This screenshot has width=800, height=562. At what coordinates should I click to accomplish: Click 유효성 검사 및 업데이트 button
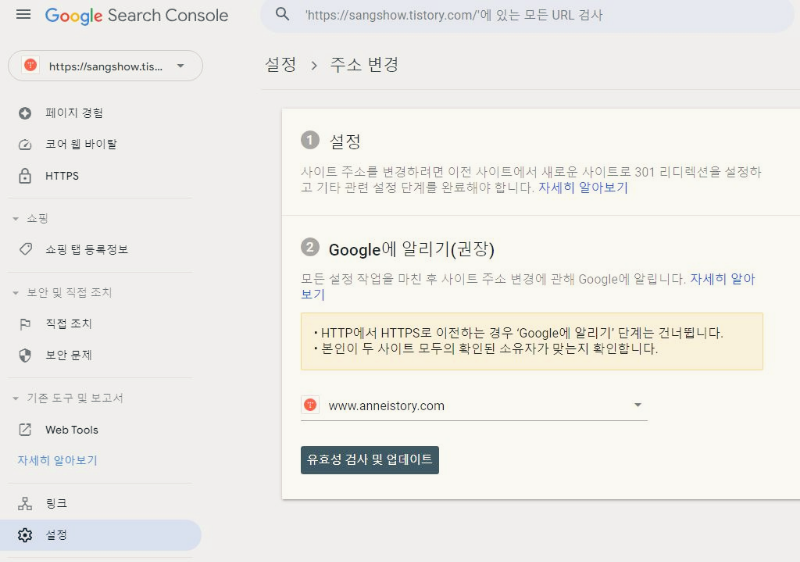coord(370,460)
